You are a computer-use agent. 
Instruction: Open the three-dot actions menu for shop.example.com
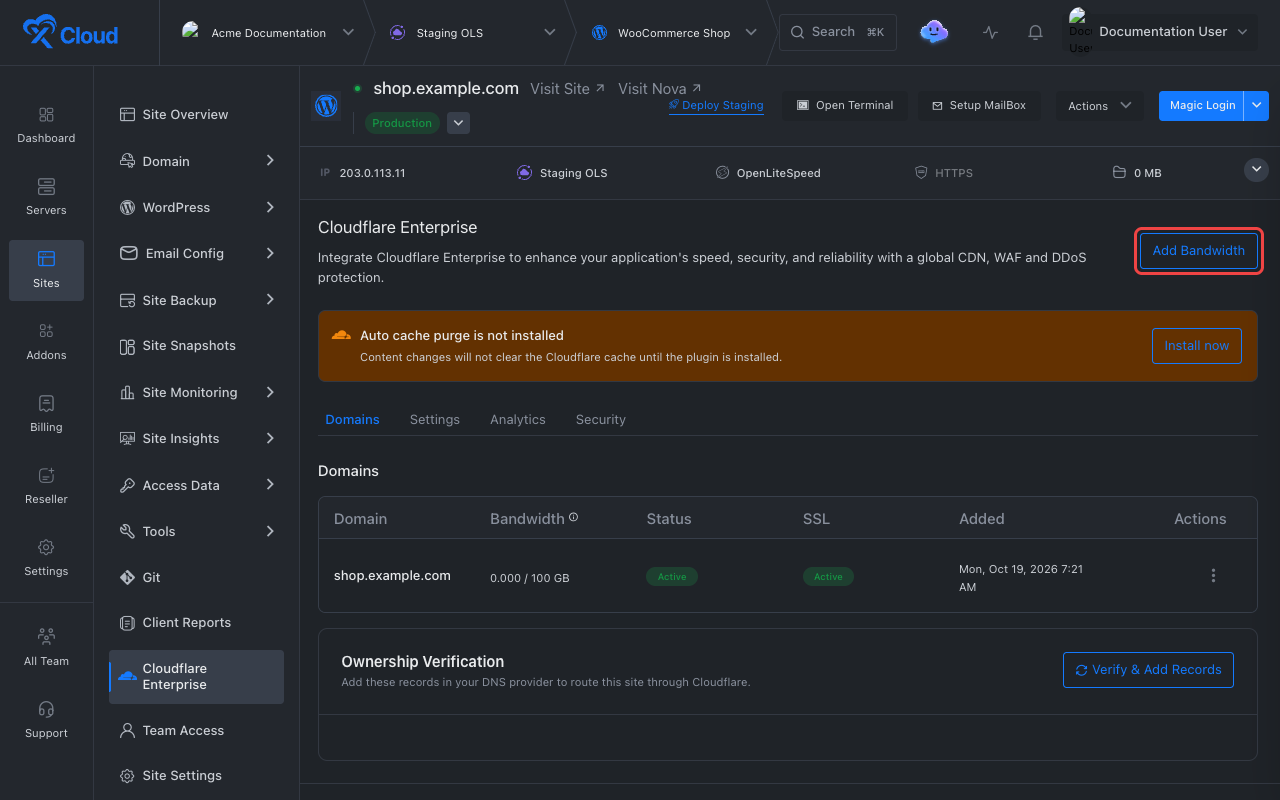(x=1213, y=576)
